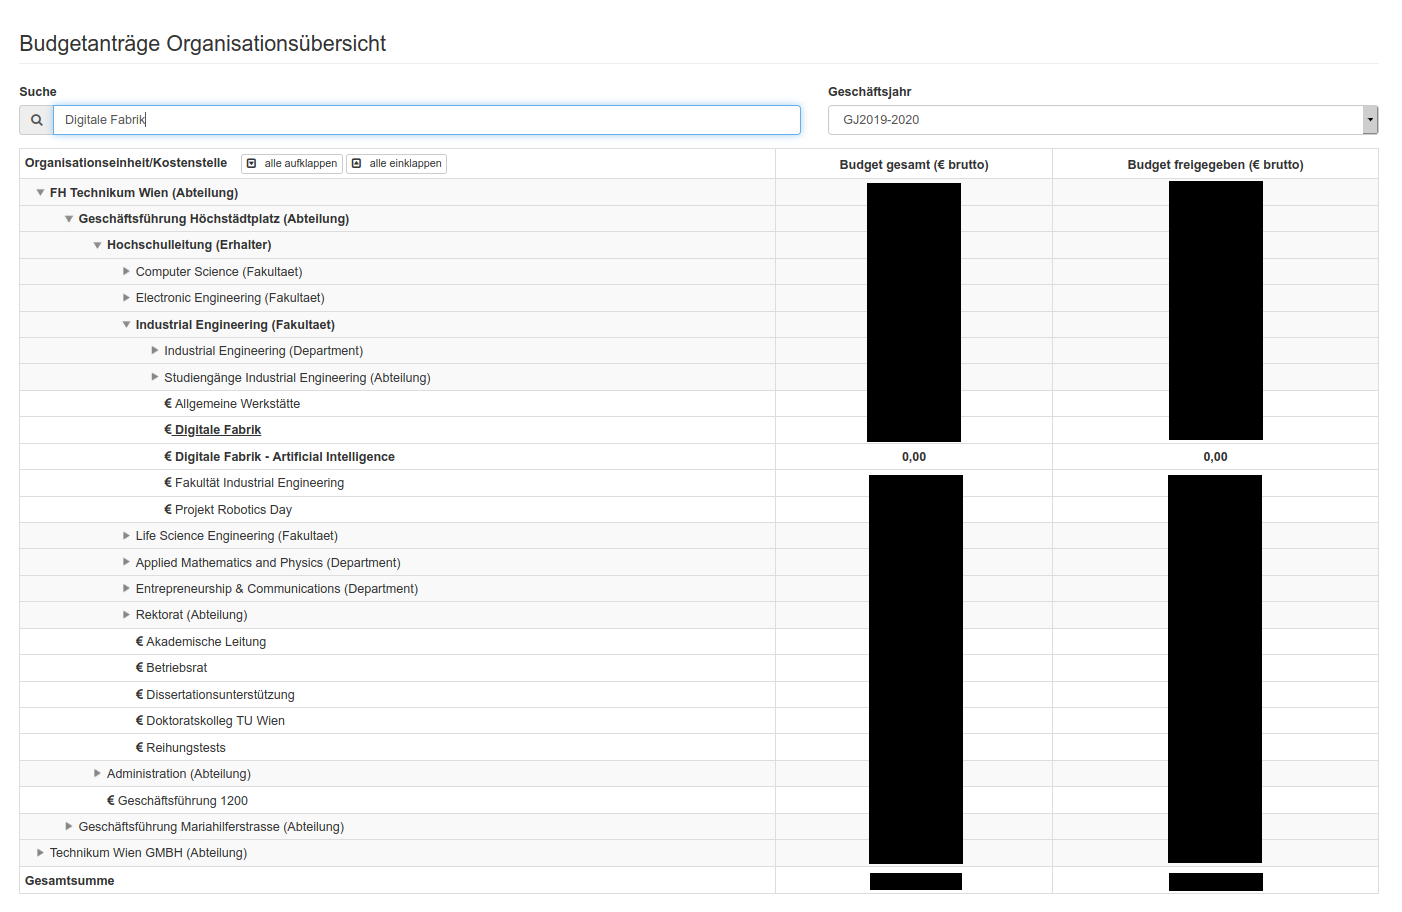Expand Geschäftsführung Mariahilferstrasse arrow

tap(69, 827)
